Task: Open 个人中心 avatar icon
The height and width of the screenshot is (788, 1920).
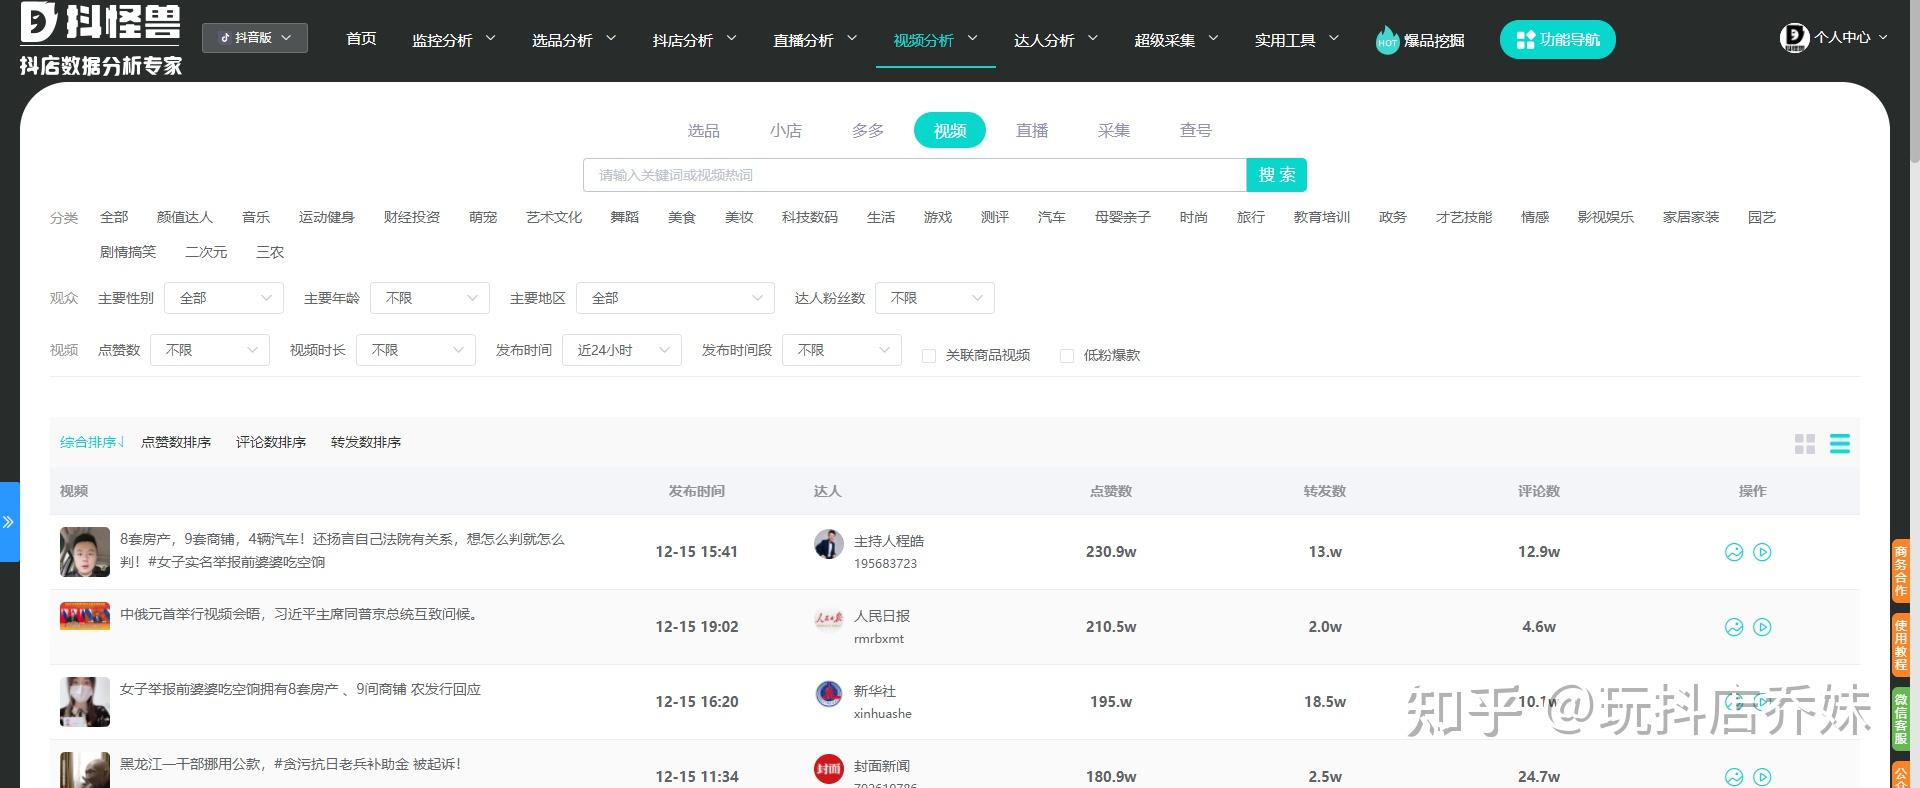Action: pyautogui.click(x=1794, y=38)
